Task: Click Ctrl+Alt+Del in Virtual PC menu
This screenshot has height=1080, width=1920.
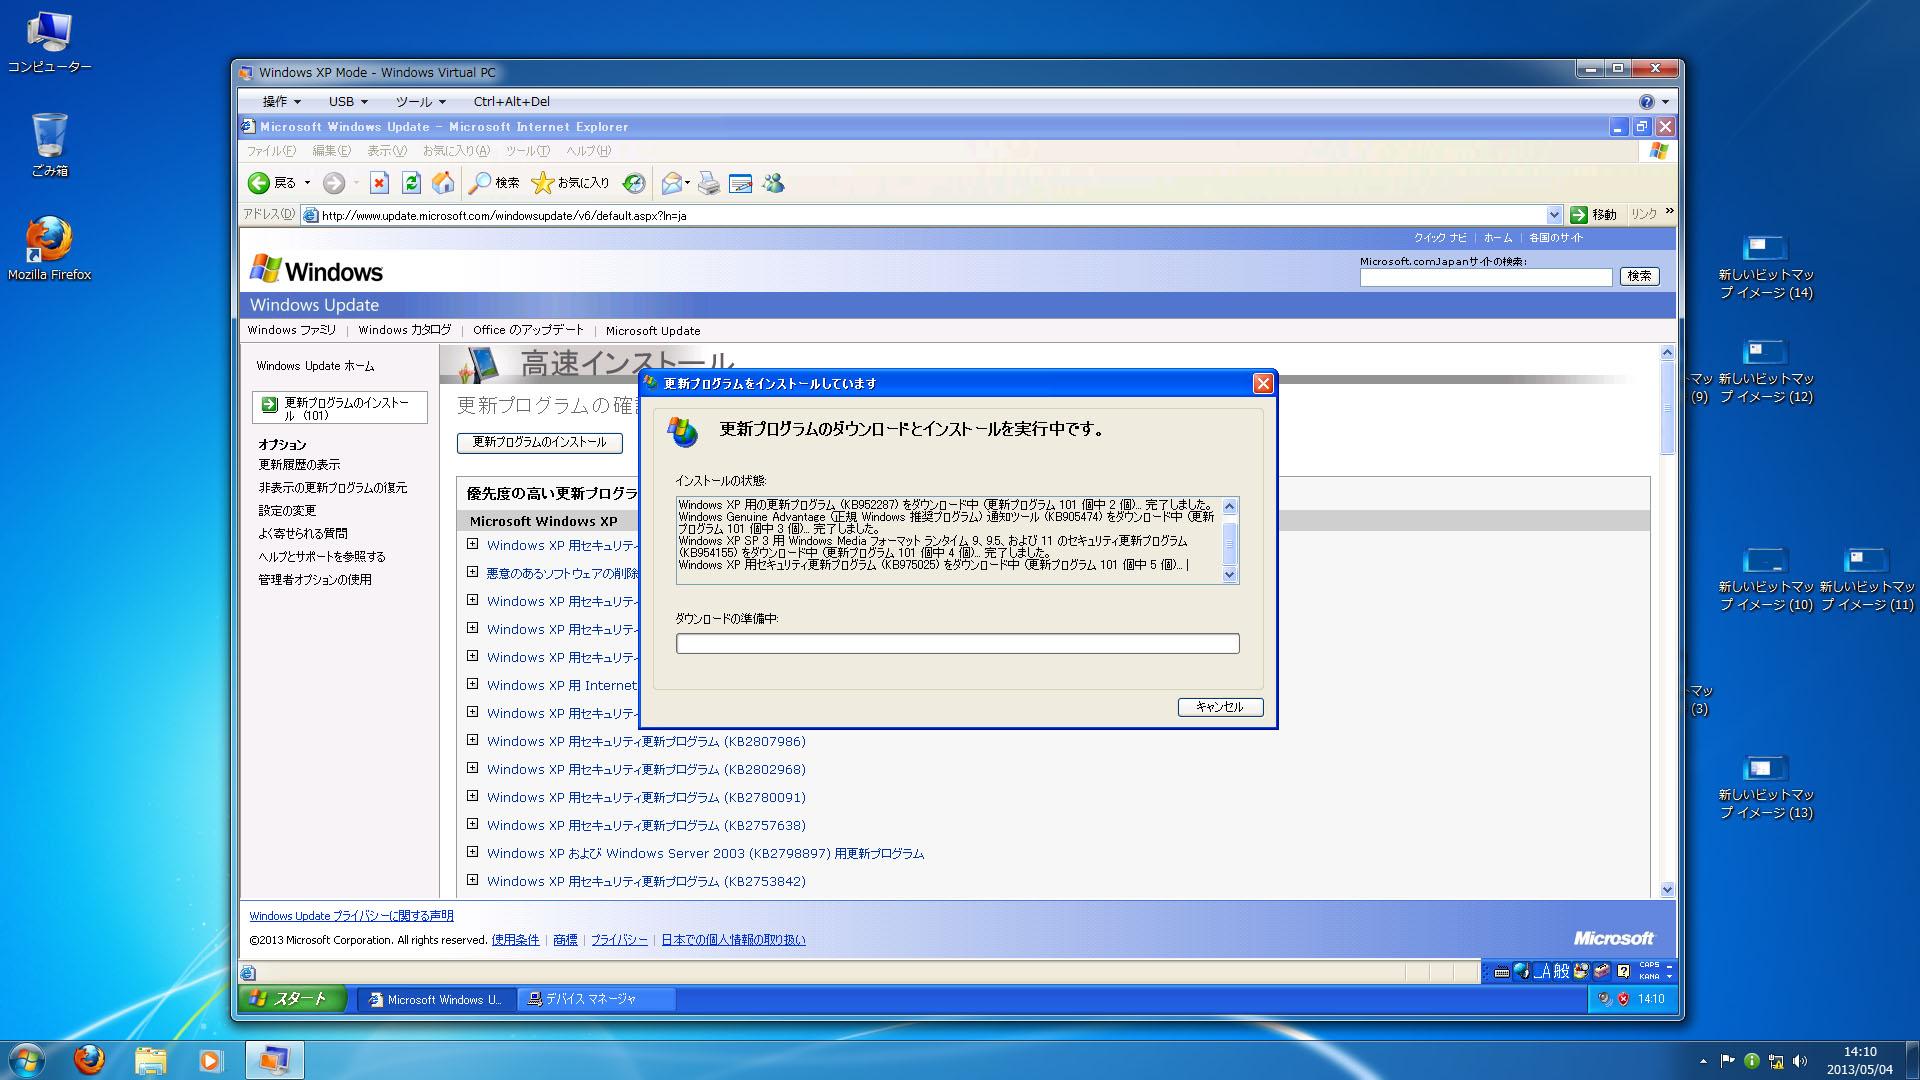Action: click(x=511, y=102)
